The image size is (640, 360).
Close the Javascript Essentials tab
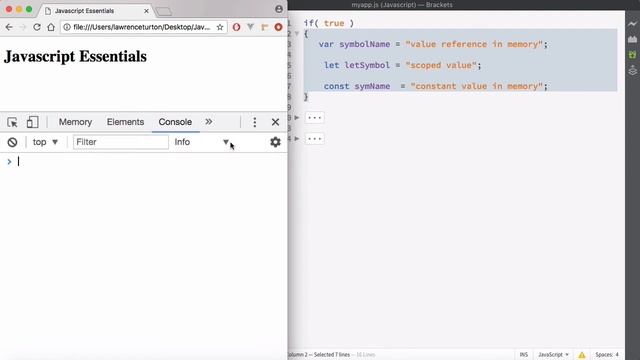click(x=146, y=11)
